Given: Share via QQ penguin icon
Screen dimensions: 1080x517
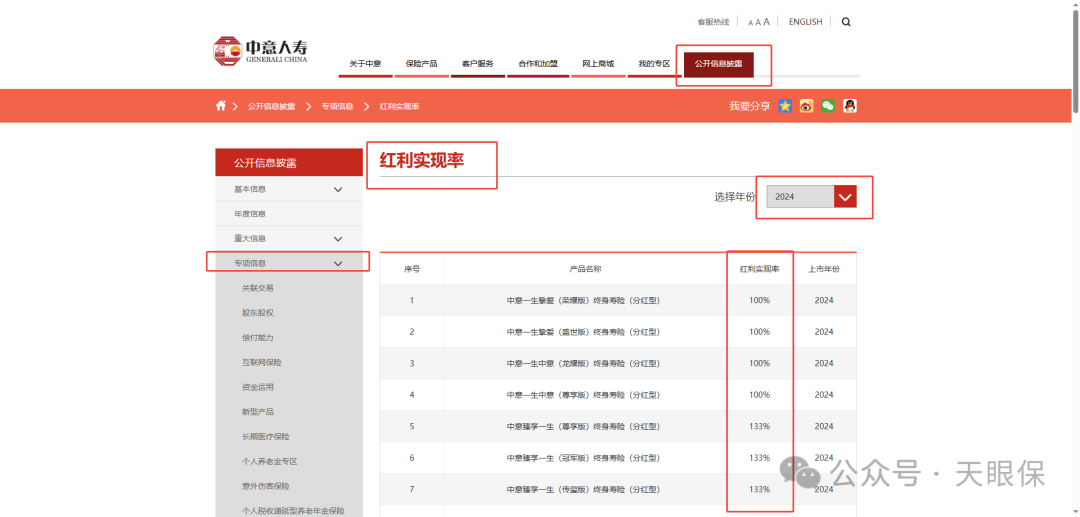Looking at the screenshot, I should pos(850,106).
